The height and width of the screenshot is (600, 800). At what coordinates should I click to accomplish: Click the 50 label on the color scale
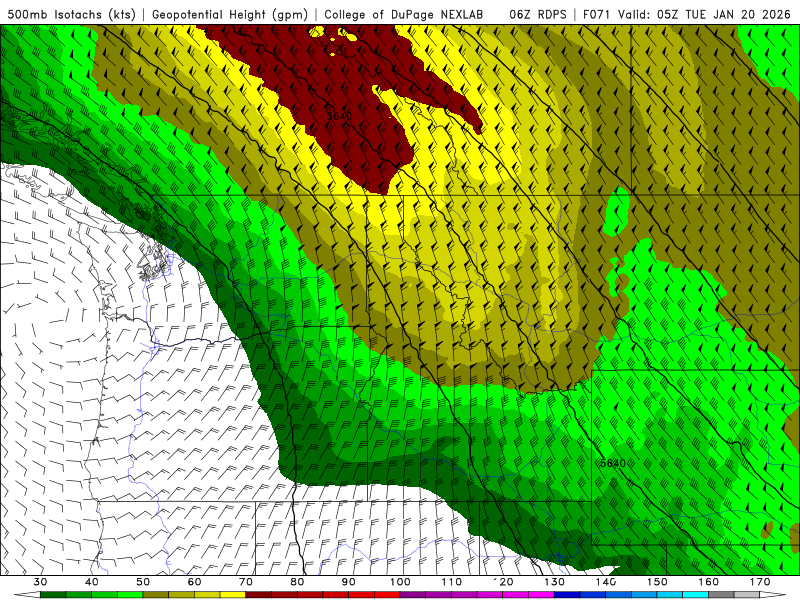pos(143,582)
